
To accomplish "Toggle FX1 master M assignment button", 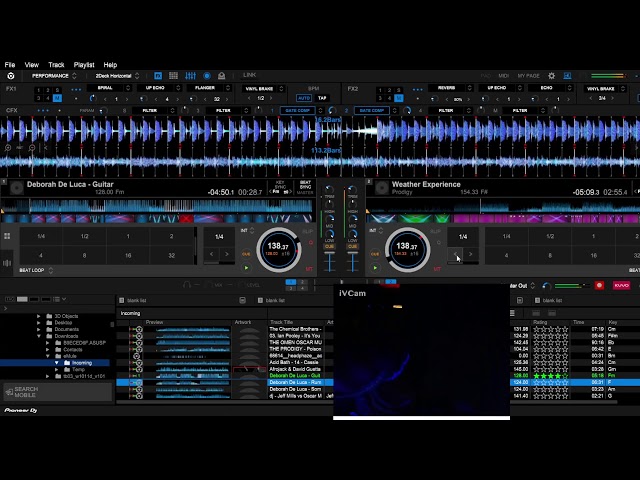I will click(x=57, y=98).
